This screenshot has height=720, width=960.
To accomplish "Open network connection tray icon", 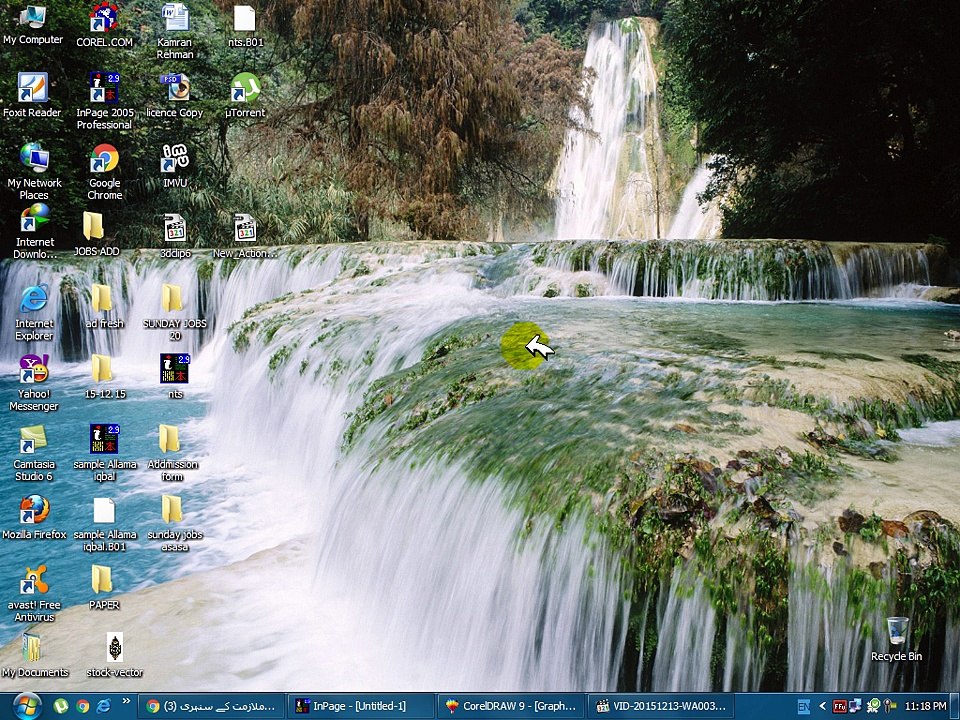I will [855, 707].
